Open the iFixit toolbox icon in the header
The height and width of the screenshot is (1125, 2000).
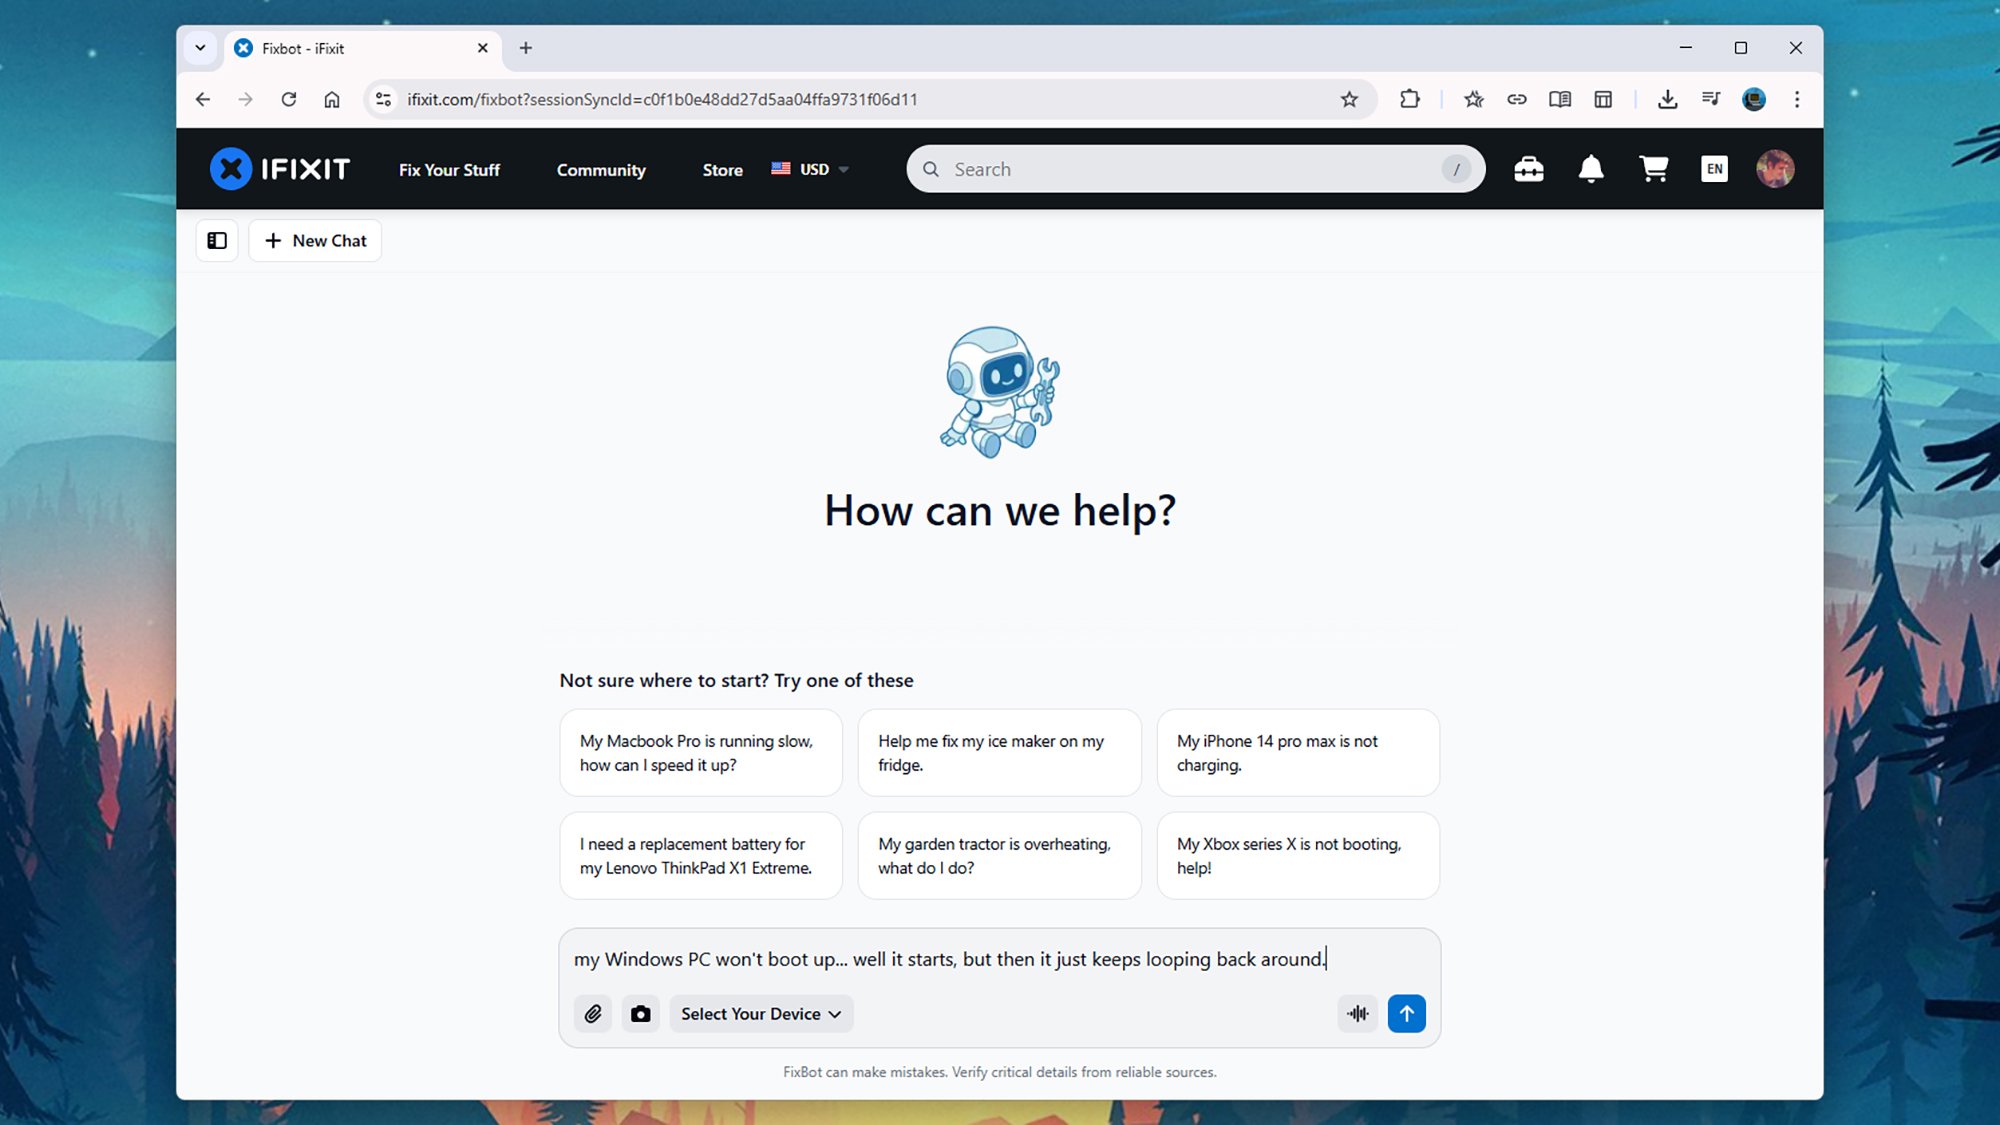pyautogui.click(x=1528, y=168)
